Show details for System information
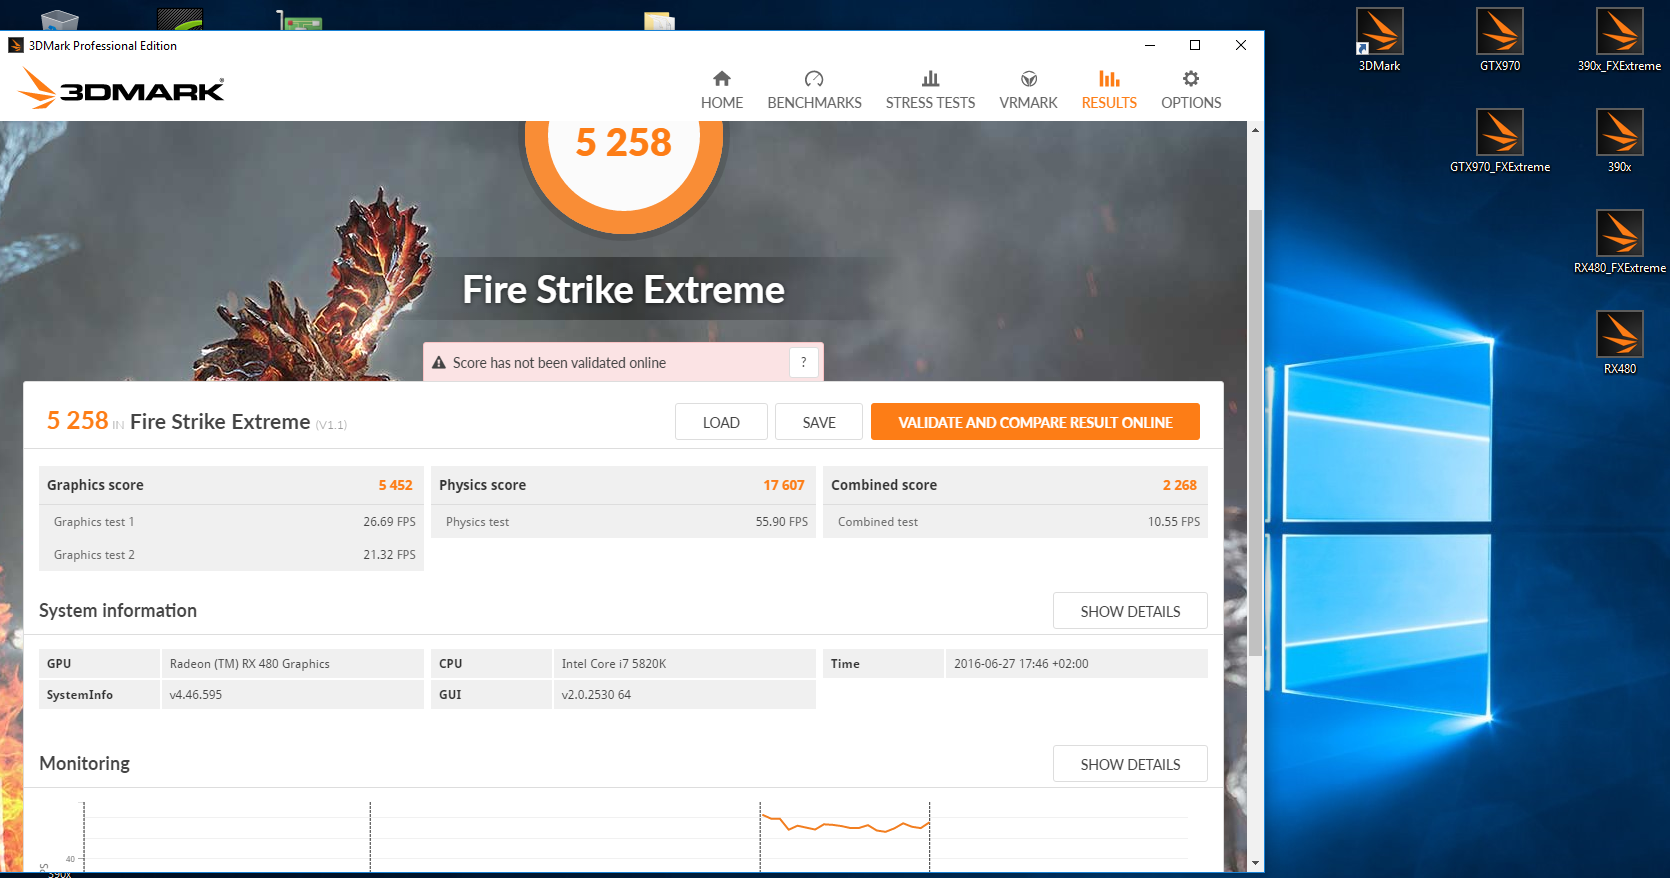 1130,611
